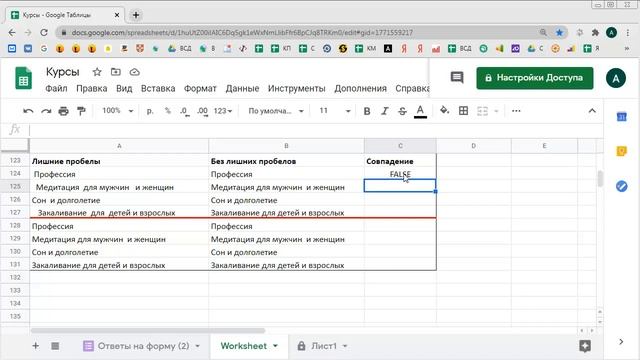Select row 127 header
Image resolution: width=640 pixels, height=360 pixels.
(x=15, y=212)
